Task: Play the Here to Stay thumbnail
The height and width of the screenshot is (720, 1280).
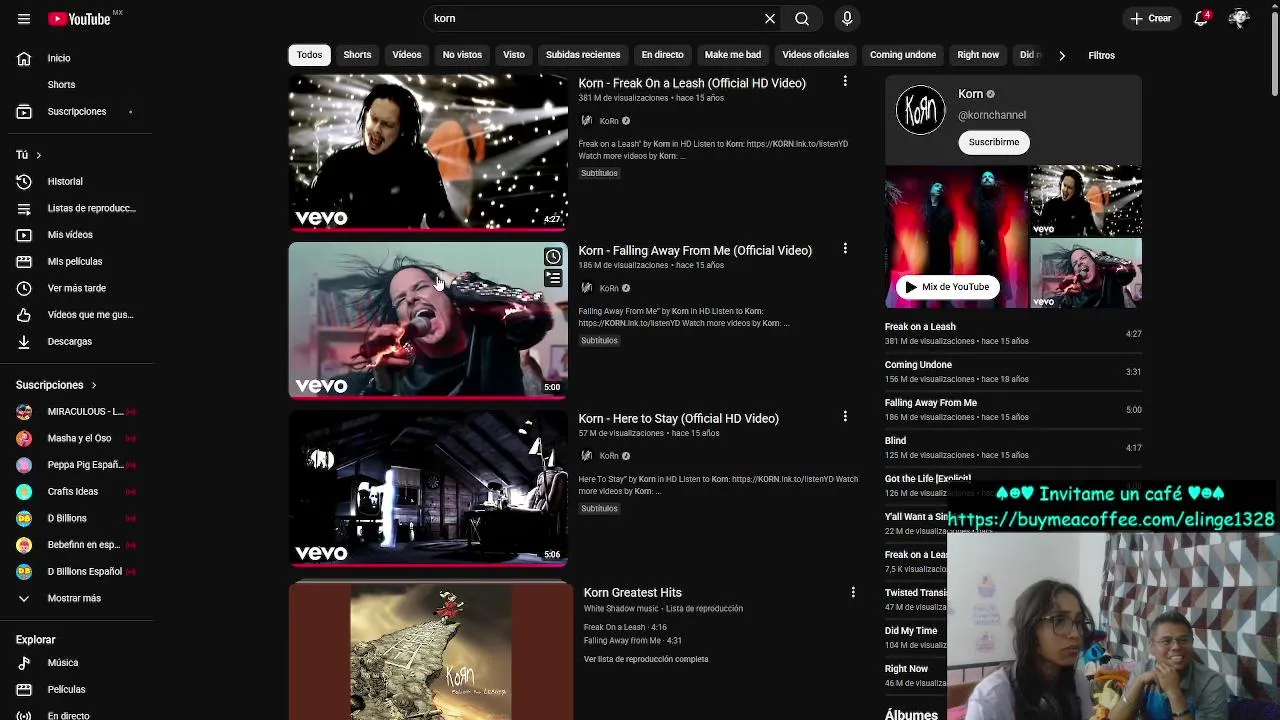Action: pos(428,488)
